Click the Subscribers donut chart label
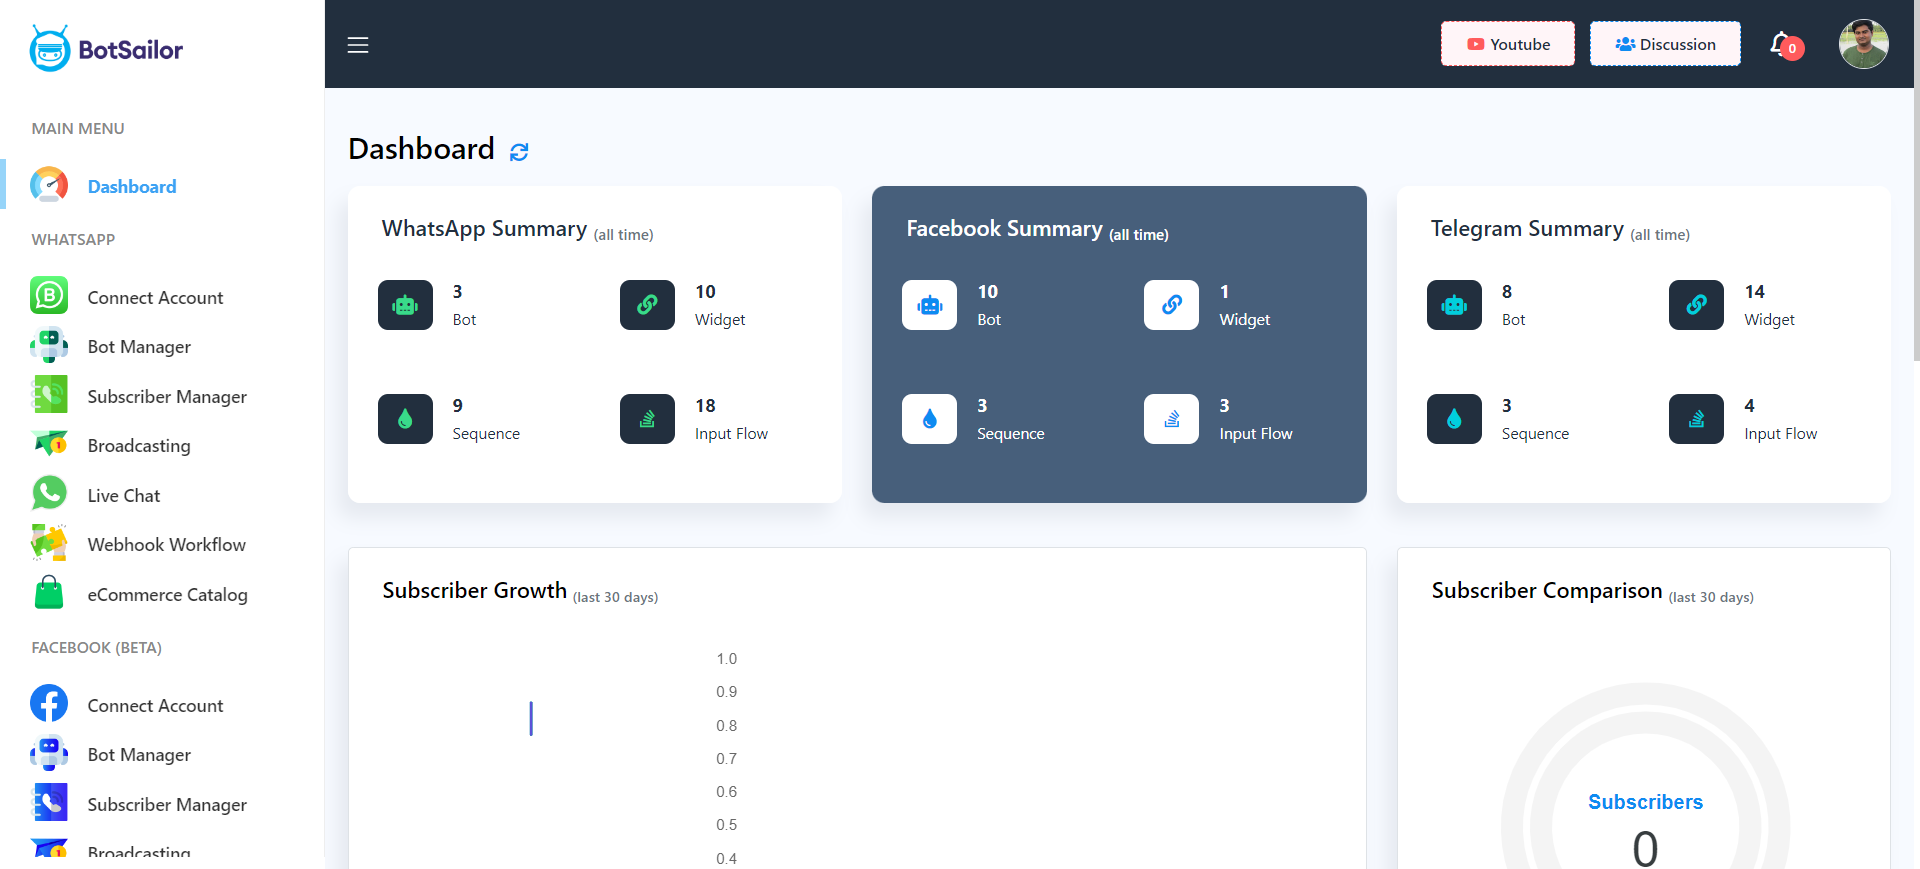The image size is (1920, 869). pyautogui.click(x=1645, y=802)
